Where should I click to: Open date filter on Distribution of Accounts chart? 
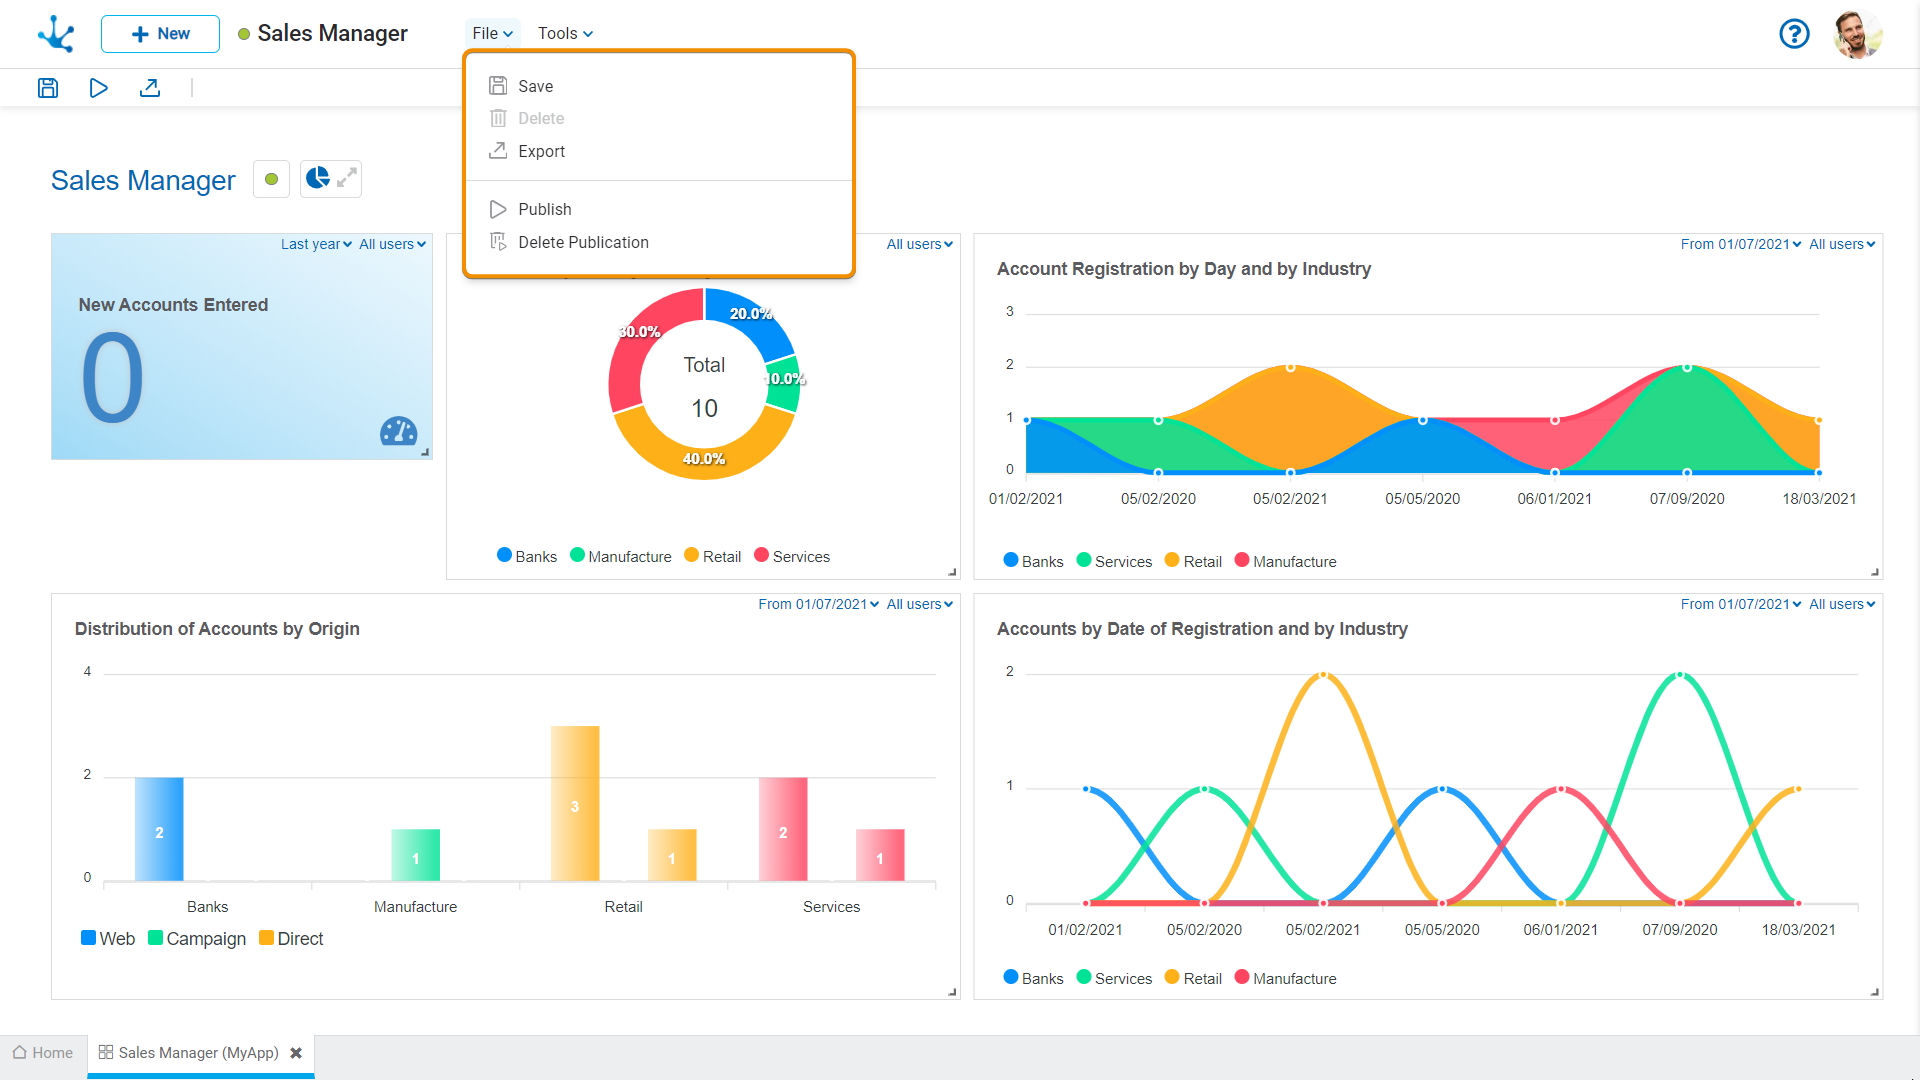(818, 604)
